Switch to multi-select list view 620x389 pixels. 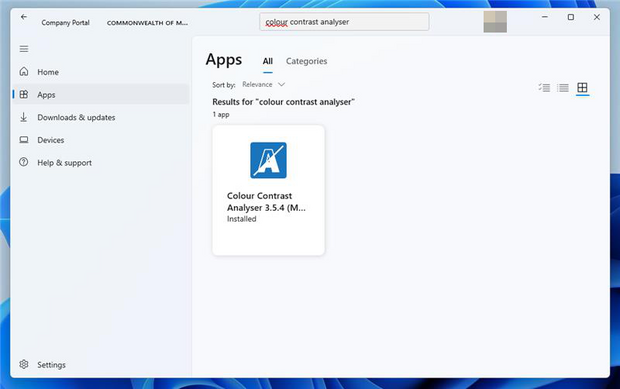(544, 87)
